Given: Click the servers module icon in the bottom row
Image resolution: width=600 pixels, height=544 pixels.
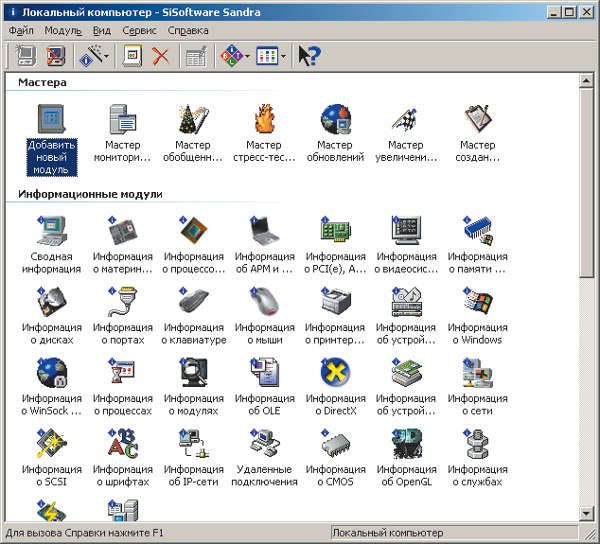Looking at the screenshot, I should coord(122,510).
